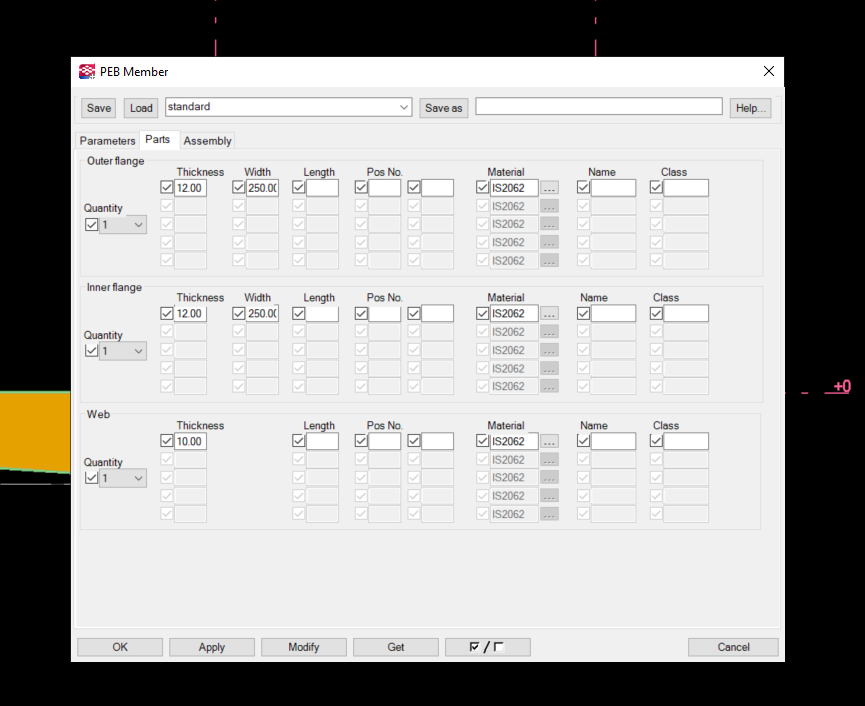Screen dimensions: 865x706
Task: Click the Modify button
Action: [x=303, y=647]
